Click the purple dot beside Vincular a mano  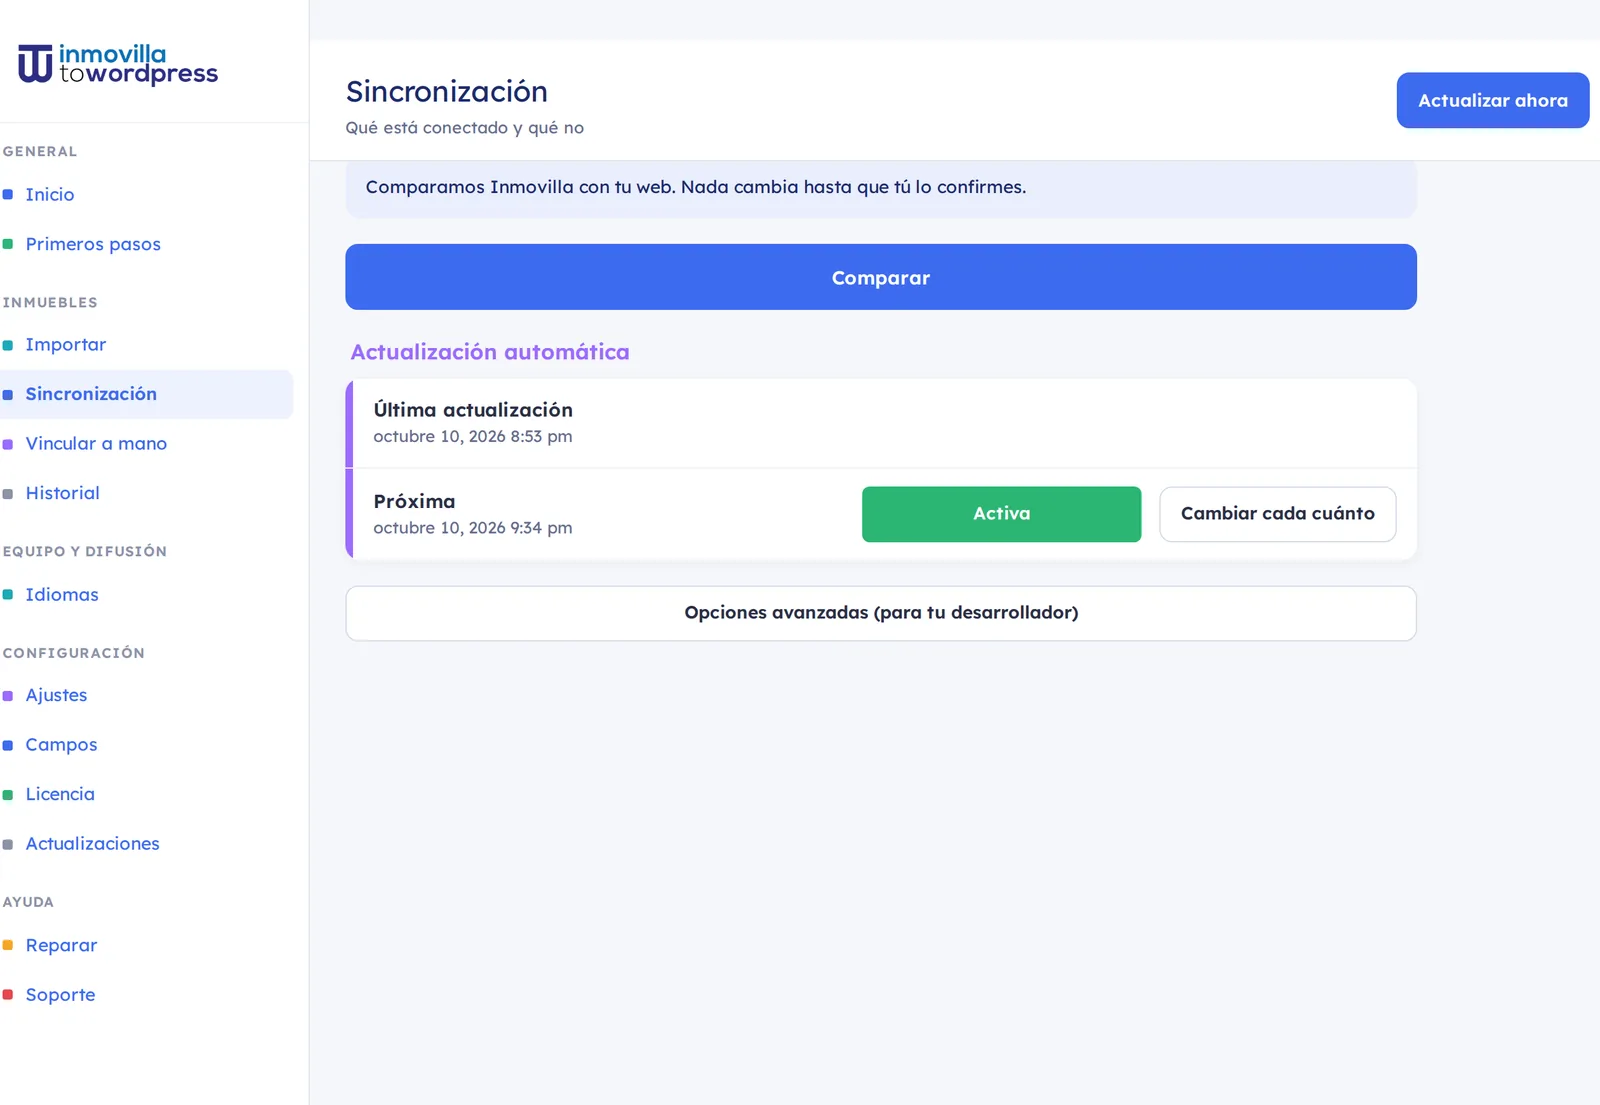pos(8,444)
